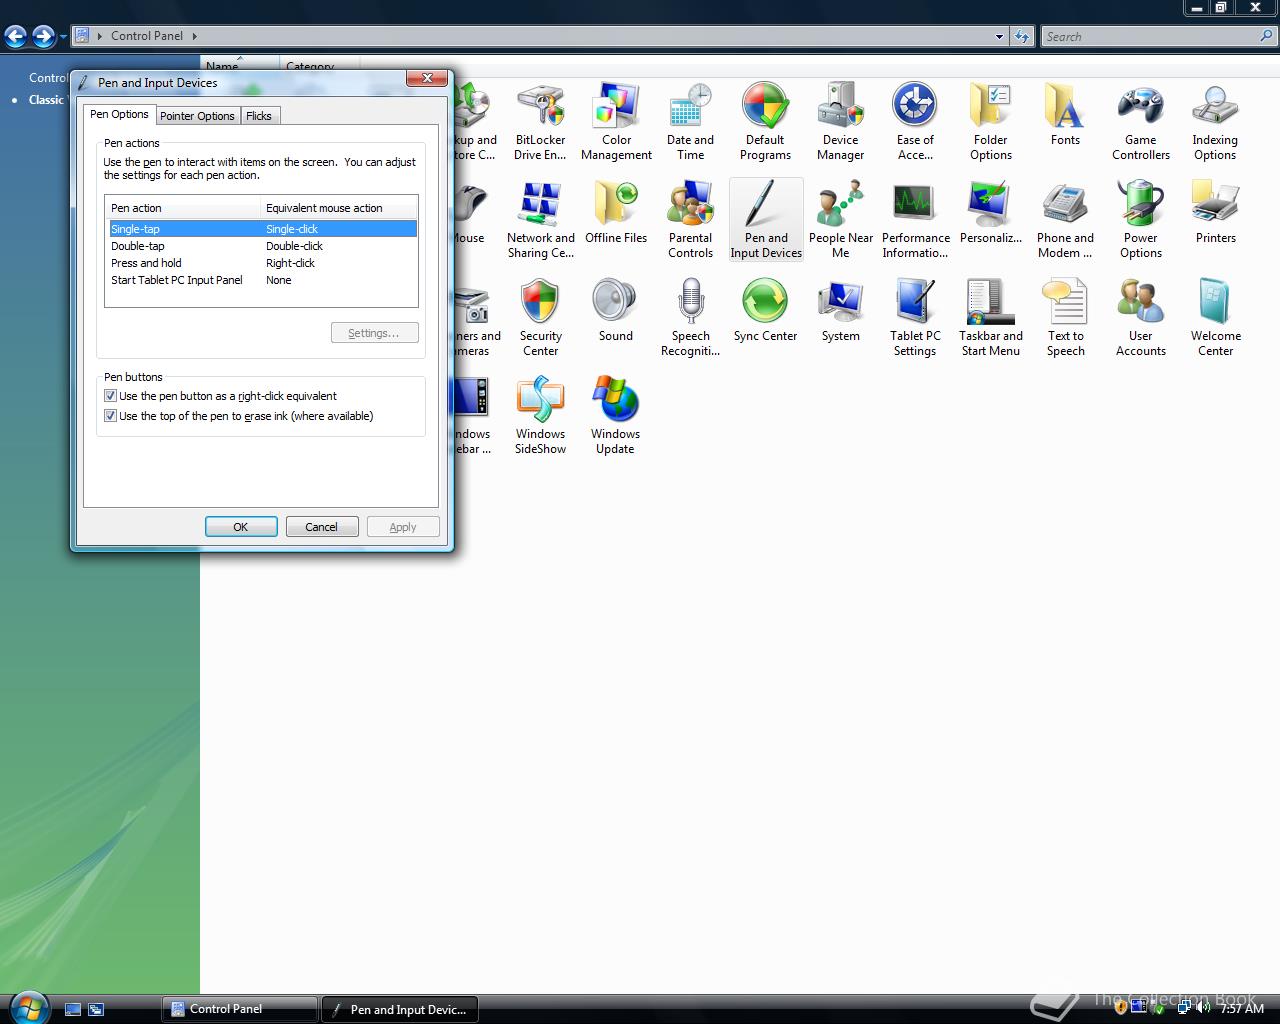
Task: Open the Fonts folder
Action: tap(1065, 115)
